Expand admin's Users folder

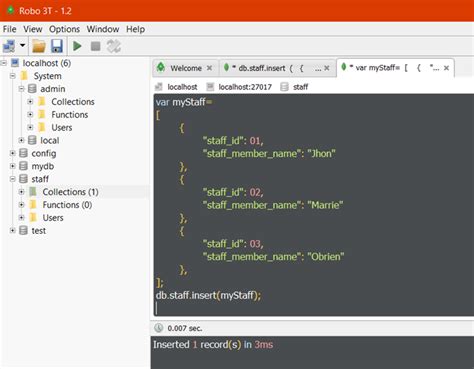tap(30, 128)
